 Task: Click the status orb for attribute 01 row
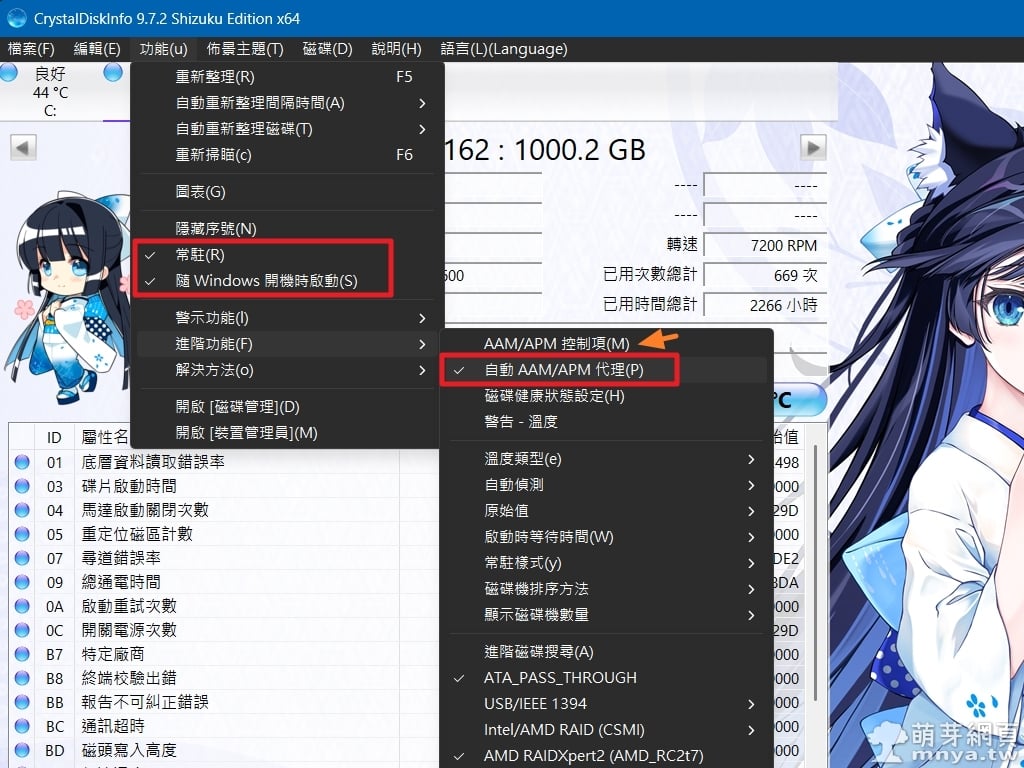[22, 462]
